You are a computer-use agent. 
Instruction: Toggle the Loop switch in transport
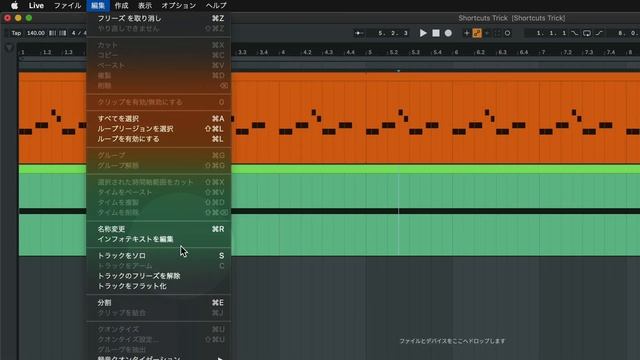[587, 33]
